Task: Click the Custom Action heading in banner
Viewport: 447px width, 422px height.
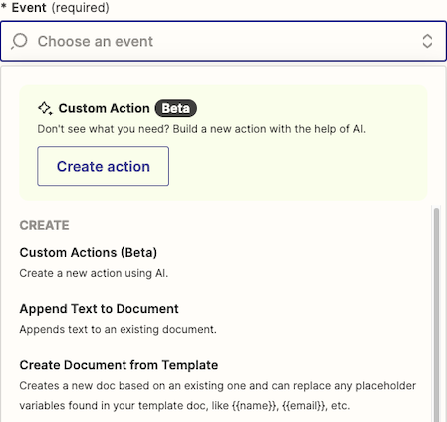Action: pos(104,108)
